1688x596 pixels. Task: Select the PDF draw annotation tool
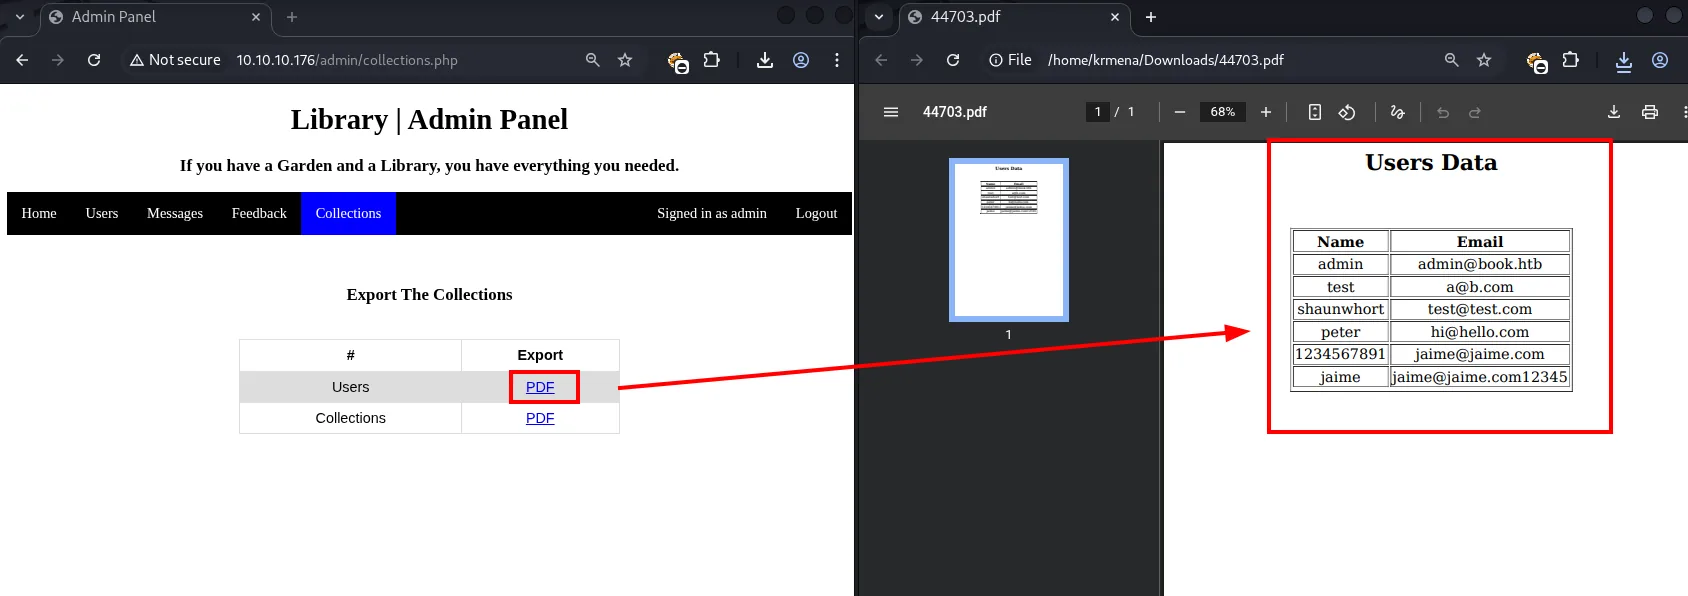click(1398, 112)
